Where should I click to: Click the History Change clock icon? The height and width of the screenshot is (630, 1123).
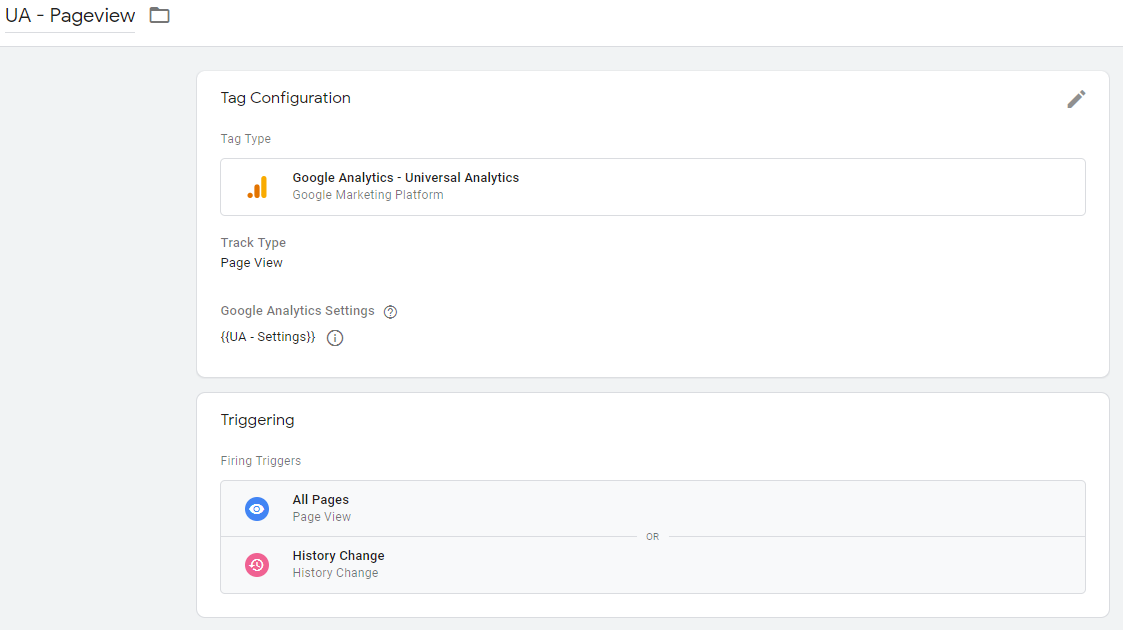pyautogui.click(x=257, y=565)
